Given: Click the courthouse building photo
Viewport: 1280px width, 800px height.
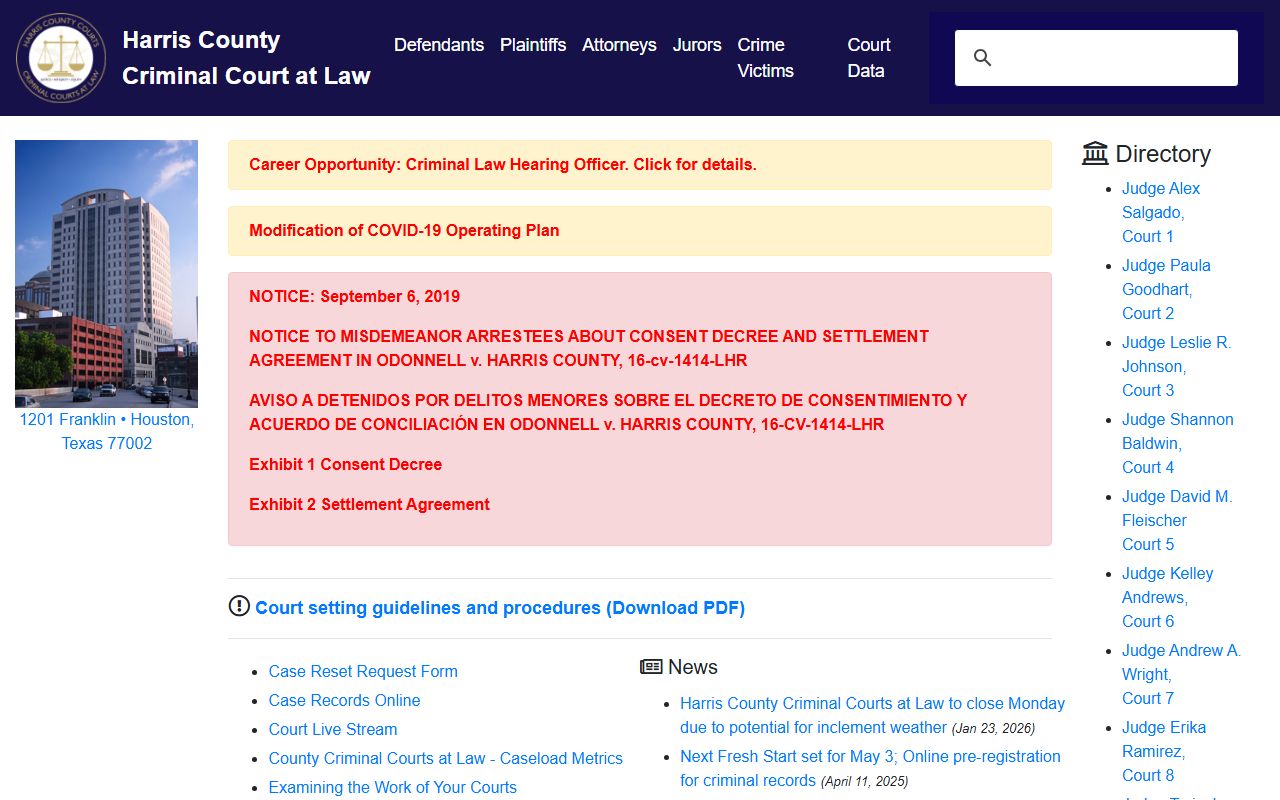Looking at the screenshot, I should (x=106, y=274).
